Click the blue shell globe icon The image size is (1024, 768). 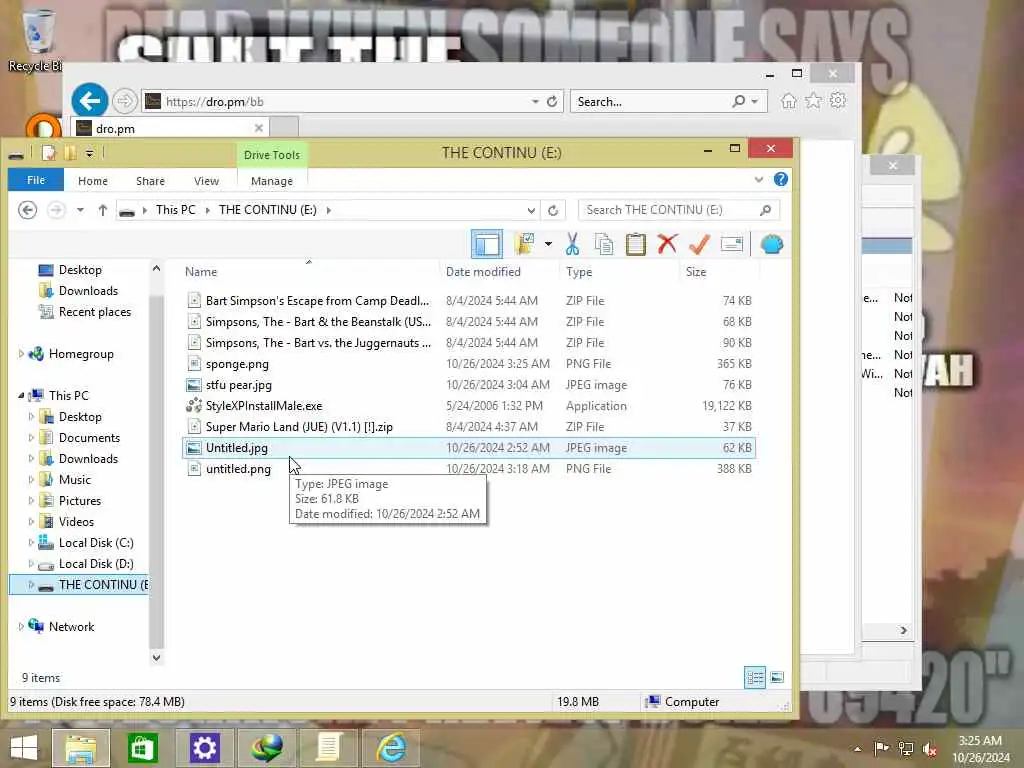[x=772, y=244]
